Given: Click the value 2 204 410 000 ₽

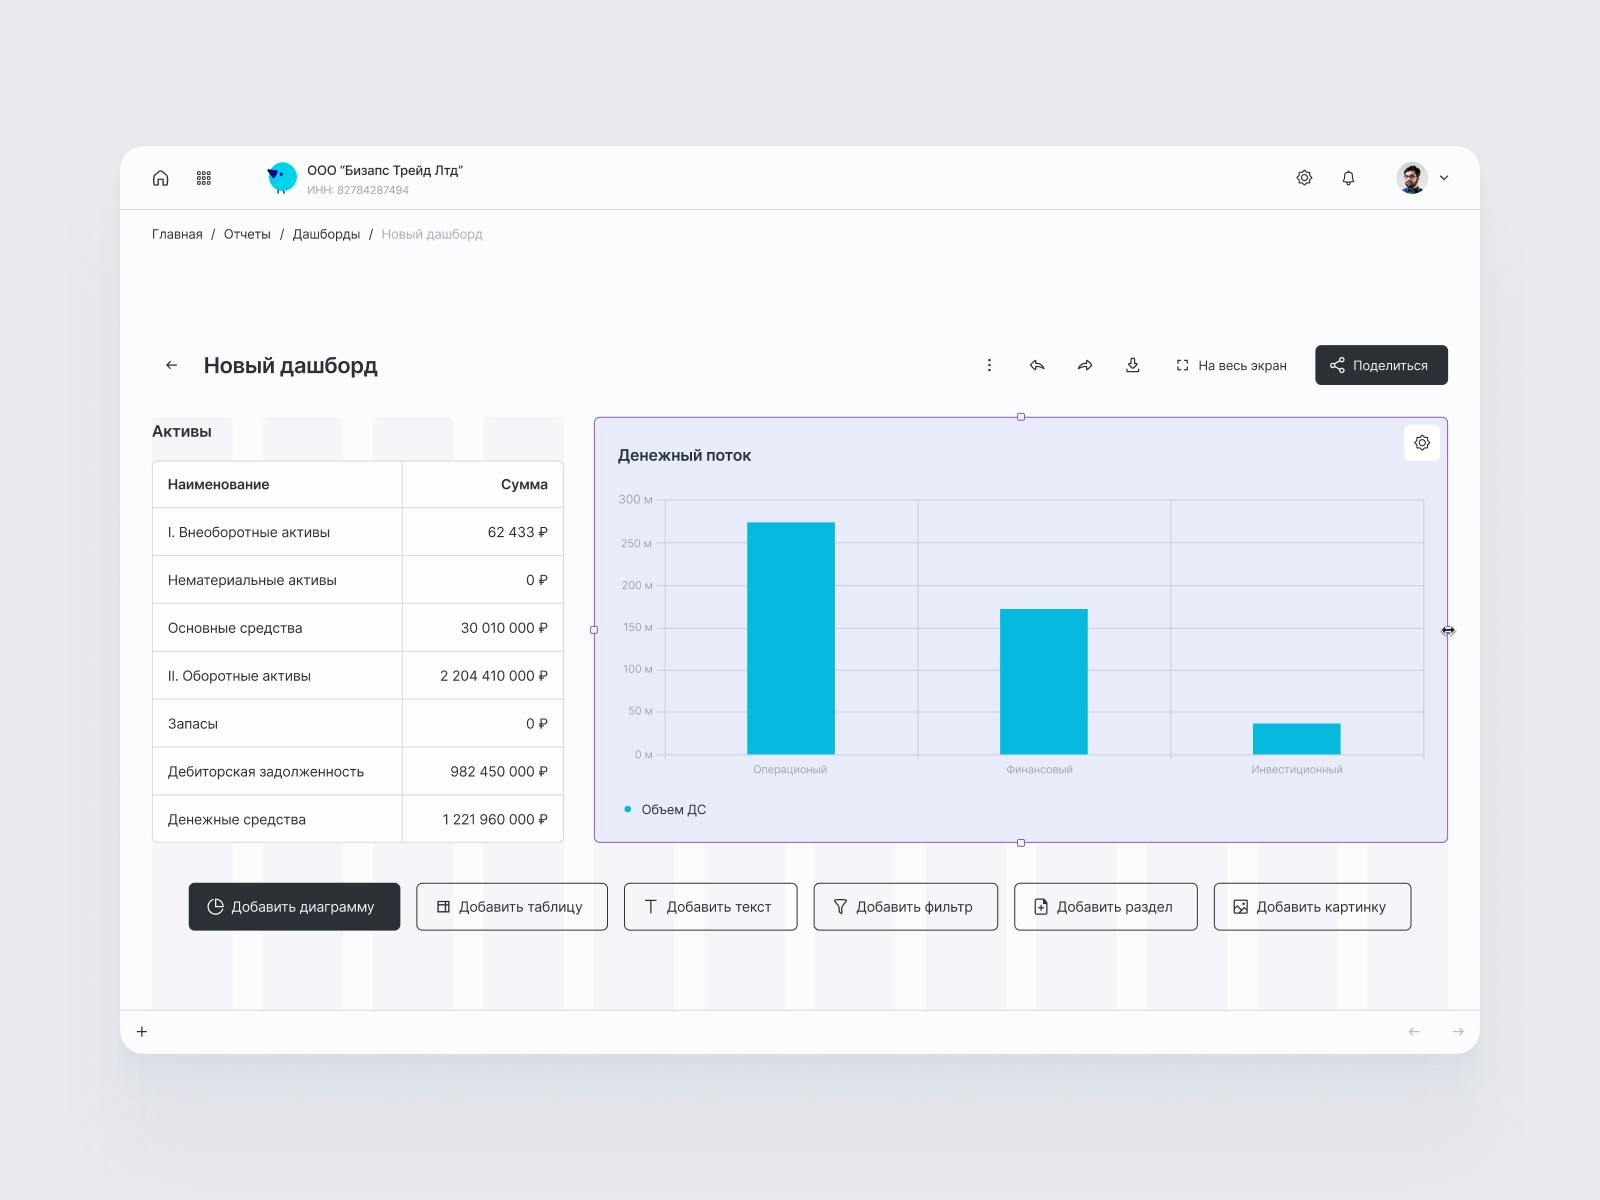Looking at the screenshot, I should pyautogui.click(x=494, y=676).
